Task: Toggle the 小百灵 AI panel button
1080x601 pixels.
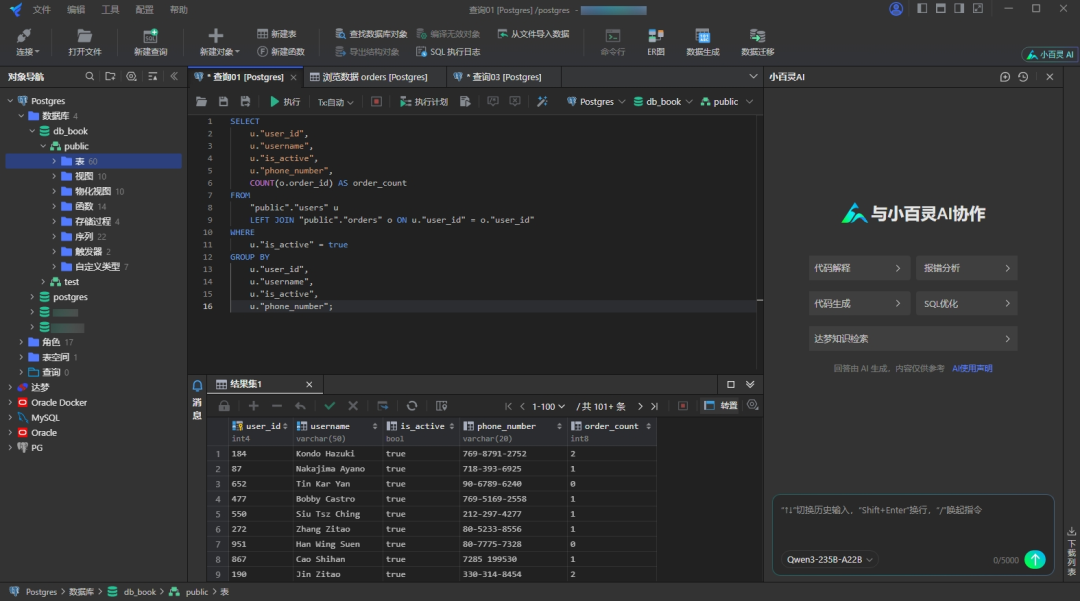Action: click(x=1049, y=55)
